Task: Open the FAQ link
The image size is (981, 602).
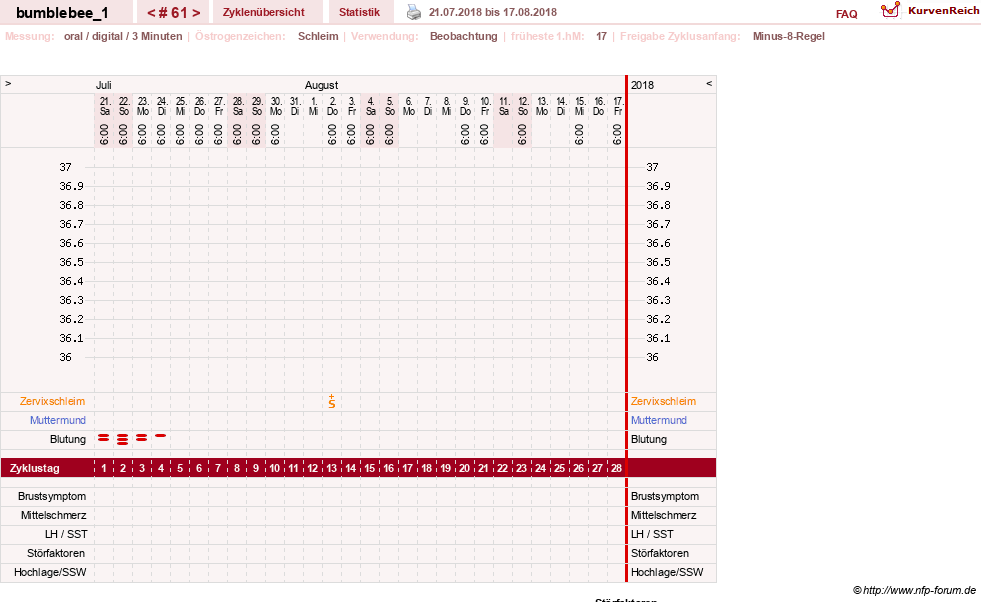Action: click(x=846, y=14)
